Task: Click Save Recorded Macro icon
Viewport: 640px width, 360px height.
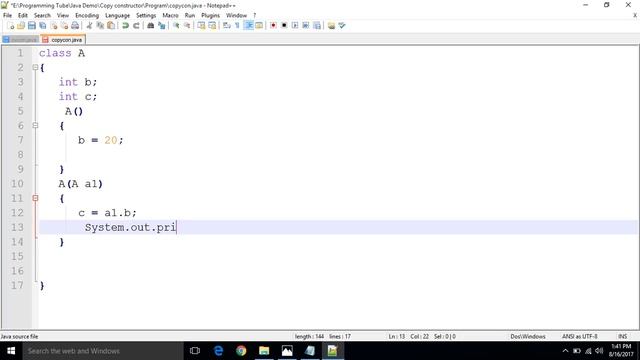Action: pos(317,26)
